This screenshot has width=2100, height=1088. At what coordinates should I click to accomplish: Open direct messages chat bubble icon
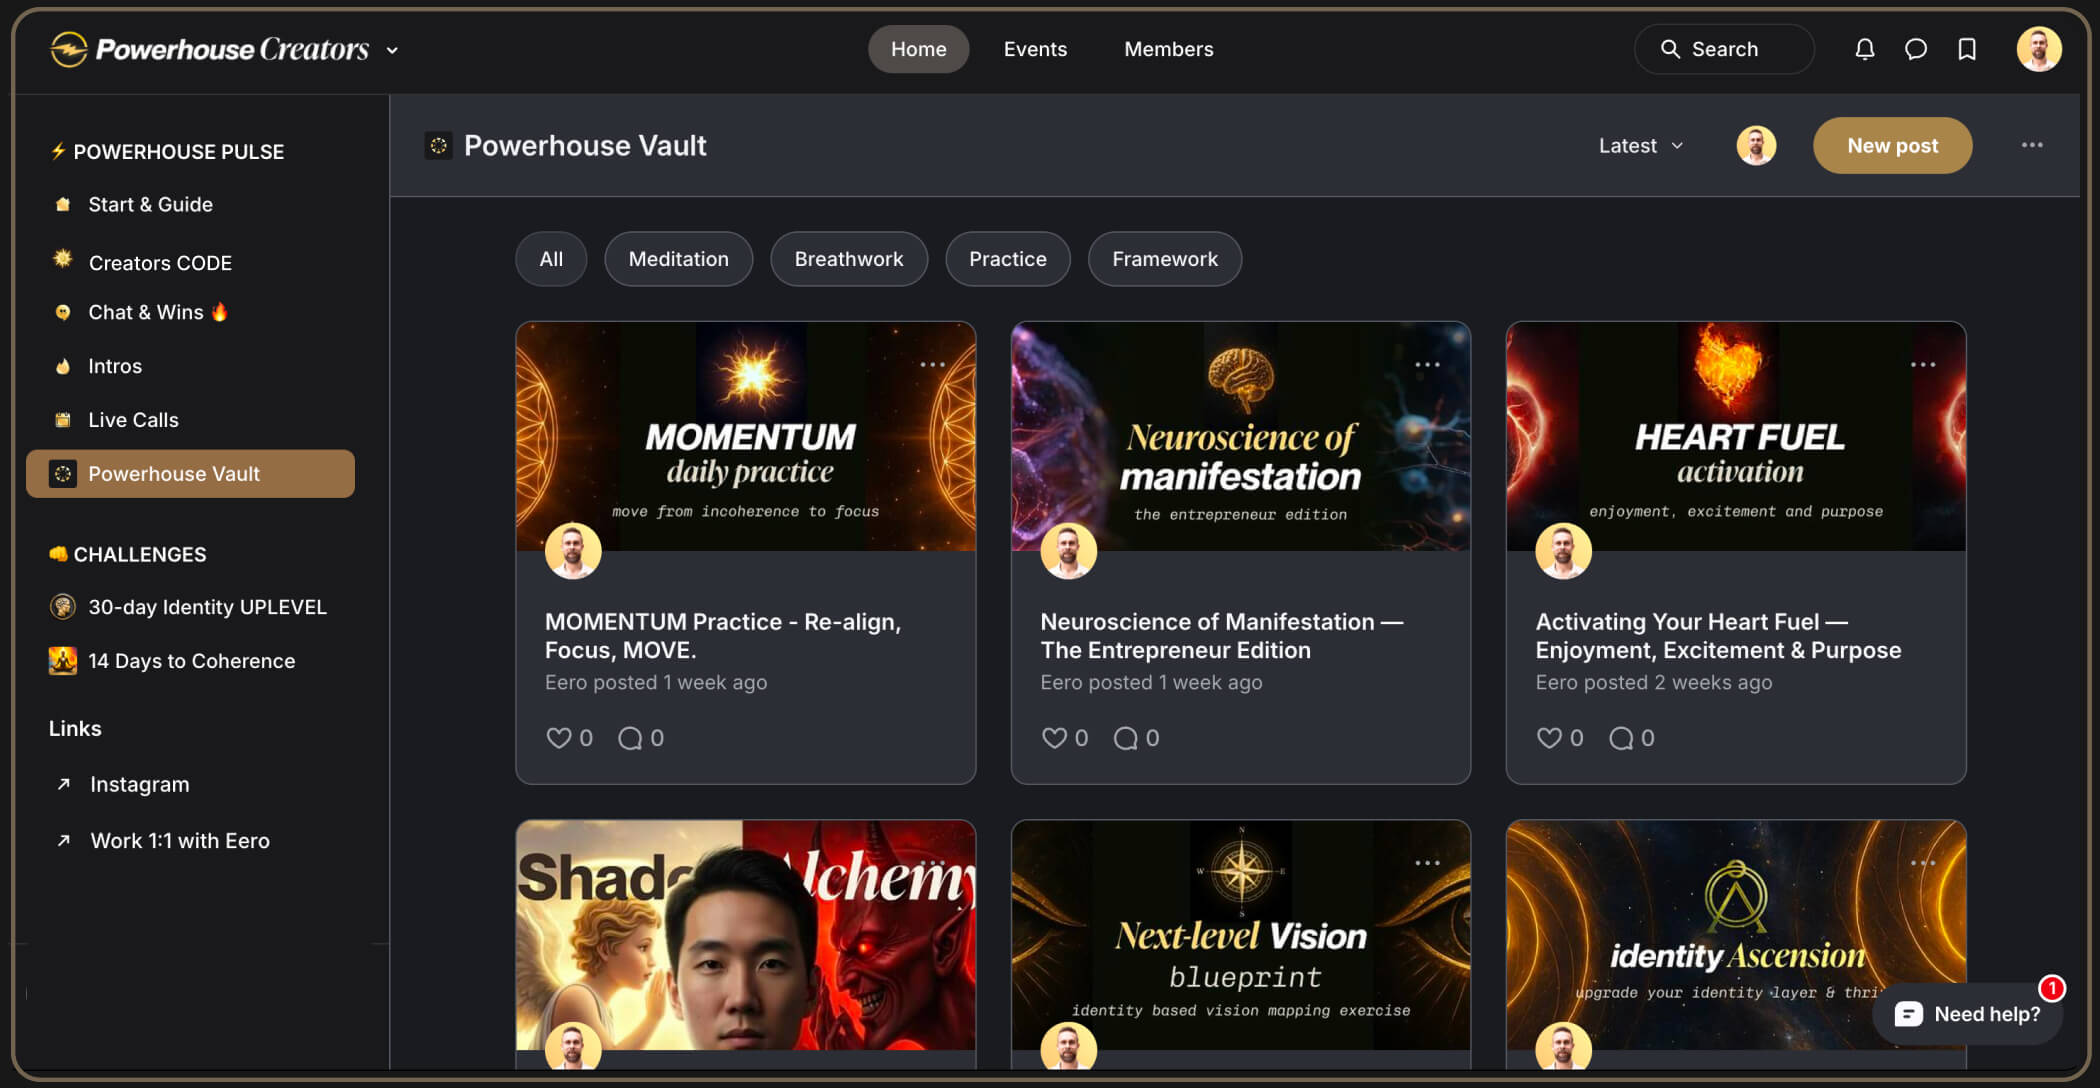(1915, 49)
